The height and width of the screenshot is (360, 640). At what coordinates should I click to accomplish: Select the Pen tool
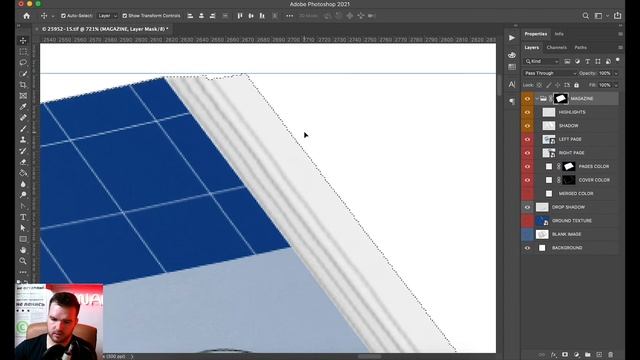pyautogui.click(x=23, y=206)
